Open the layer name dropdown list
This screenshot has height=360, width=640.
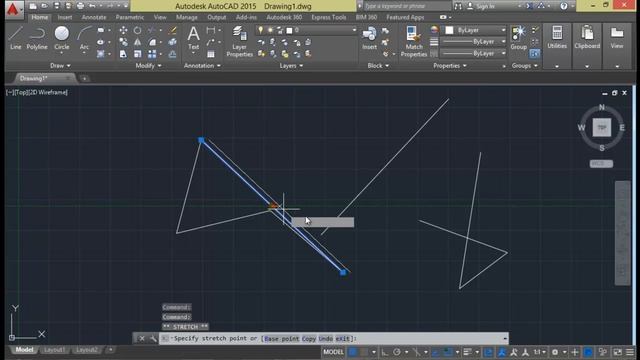point(354,30)
